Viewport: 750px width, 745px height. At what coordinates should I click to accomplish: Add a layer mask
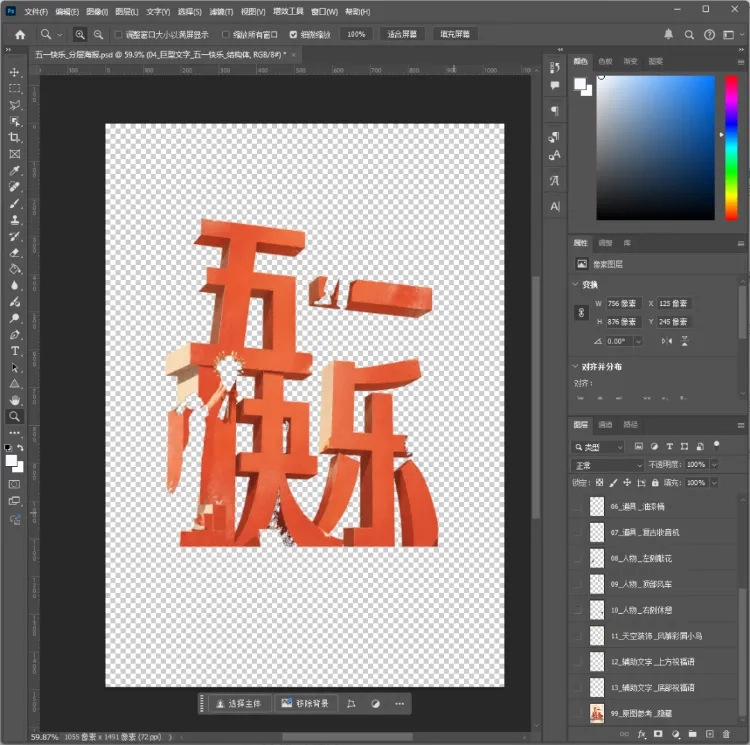click(658, 734)
